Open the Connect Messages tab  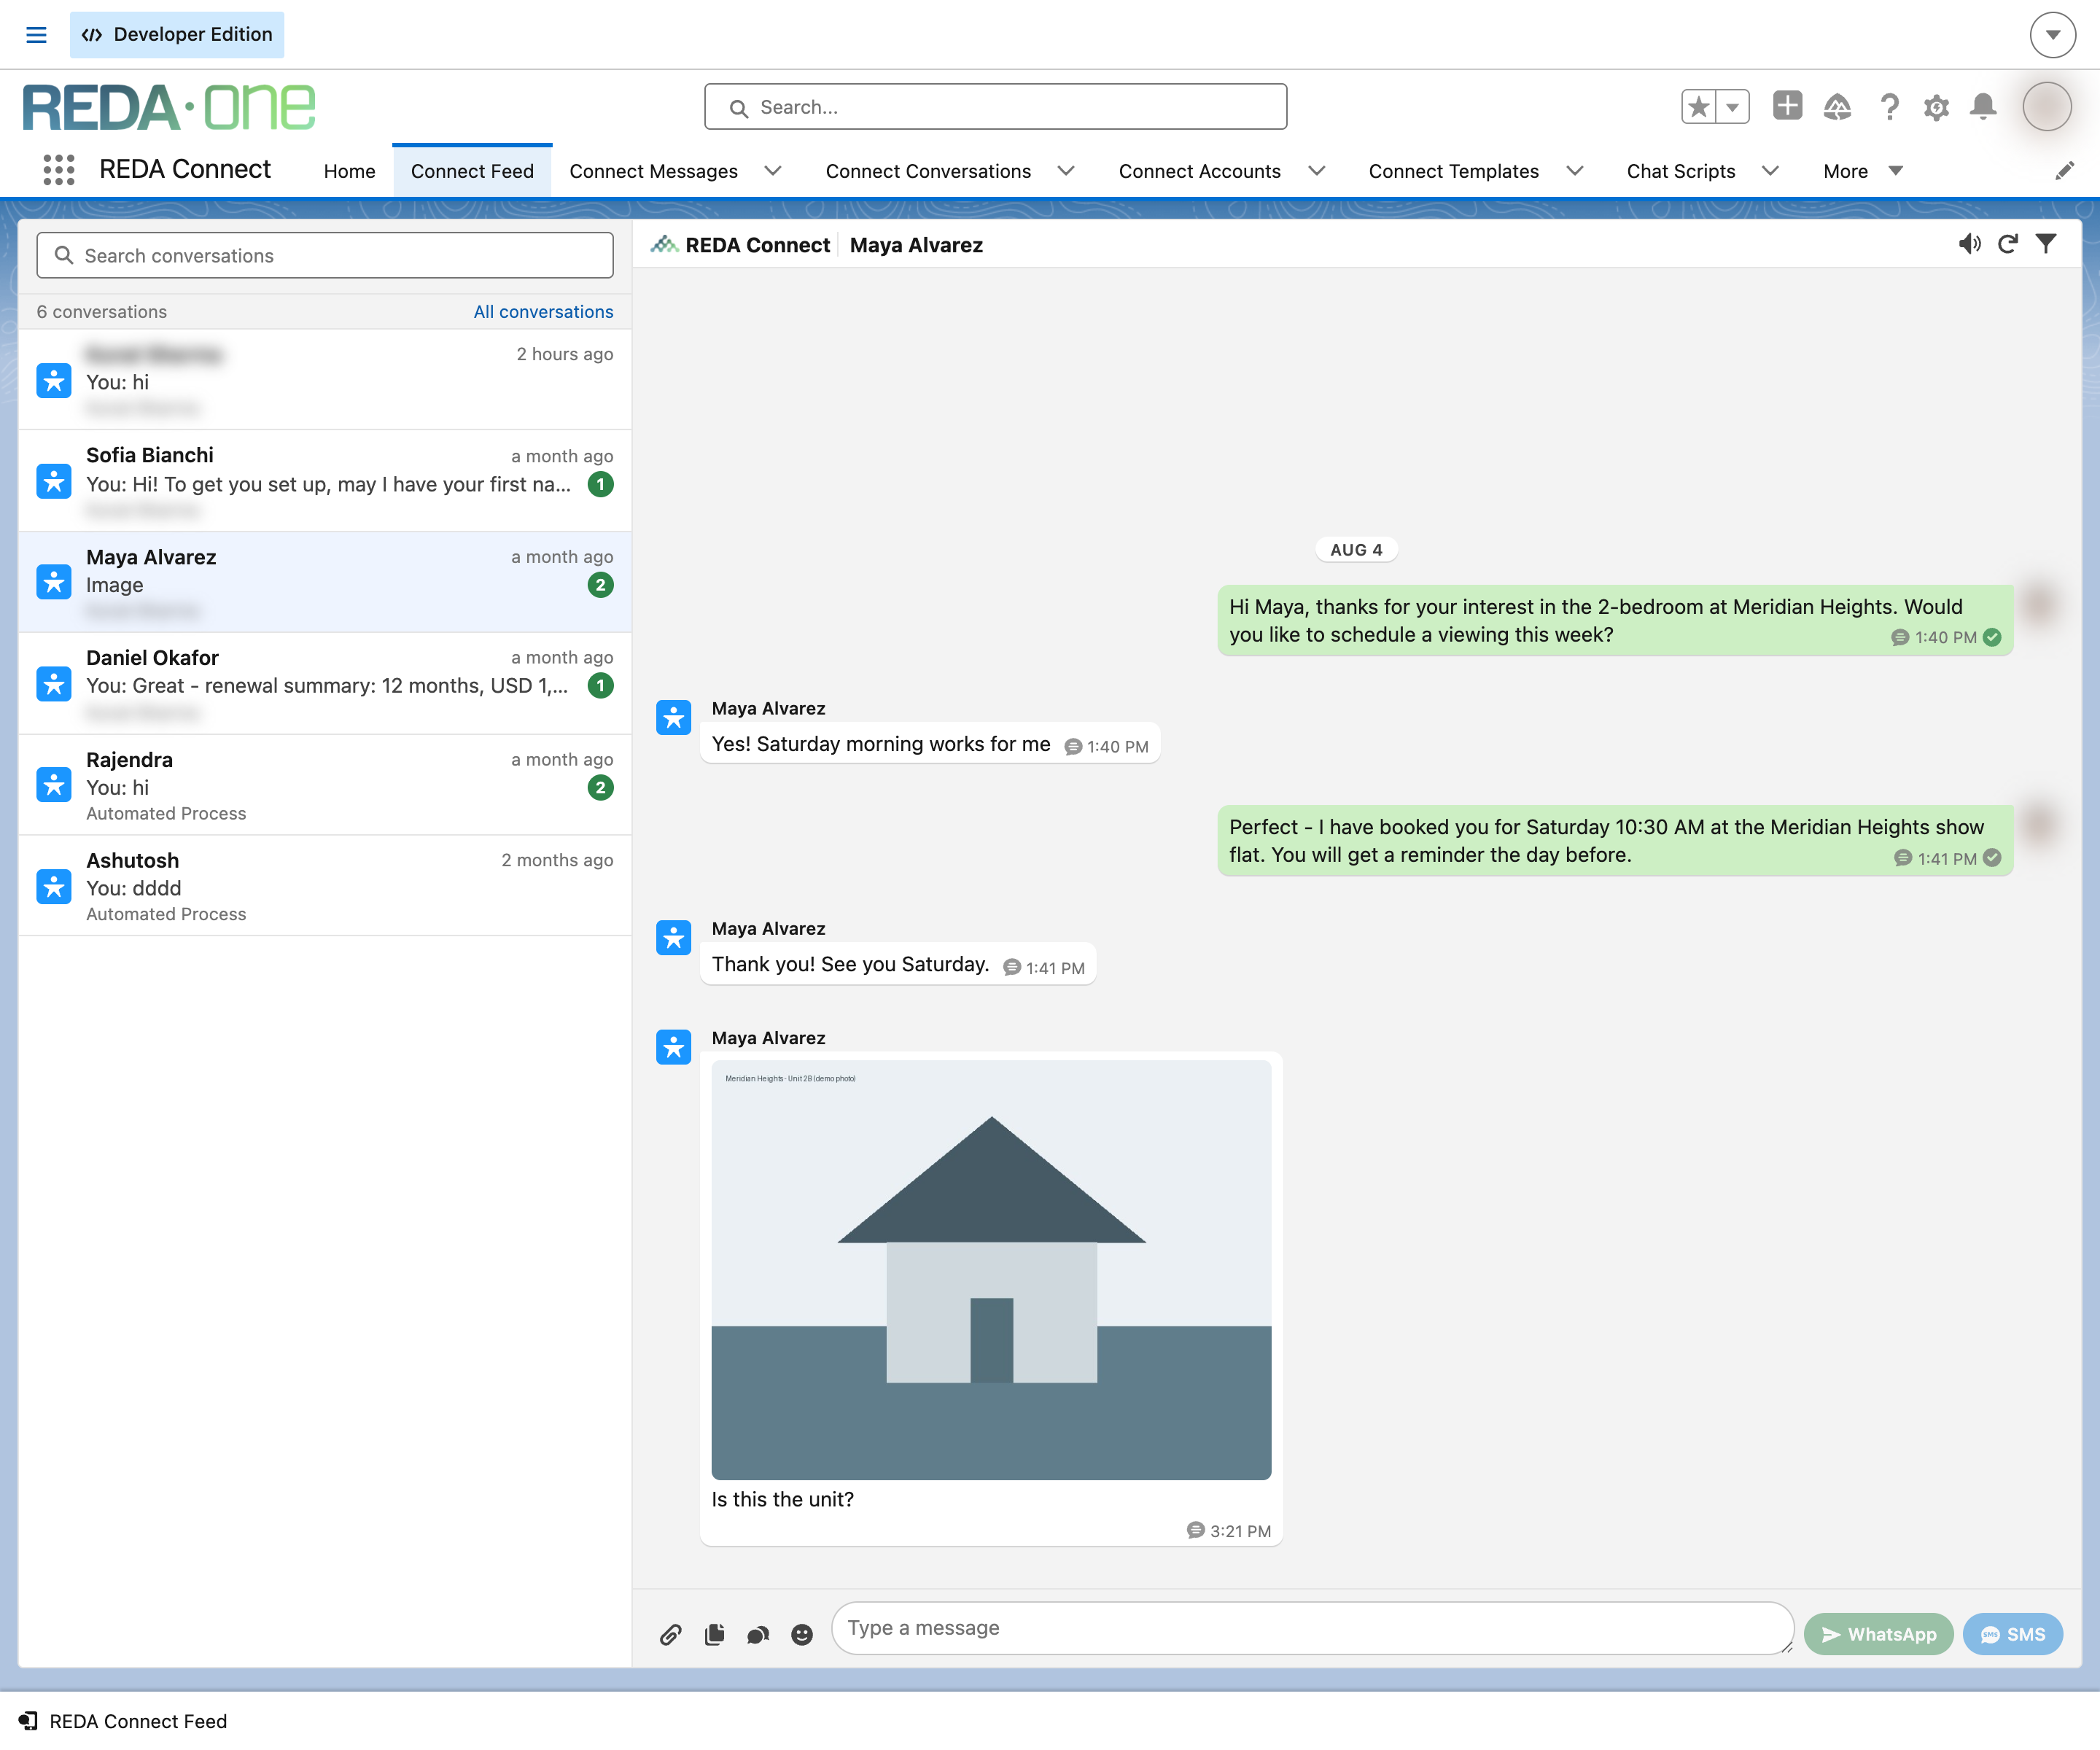(653, 171)
